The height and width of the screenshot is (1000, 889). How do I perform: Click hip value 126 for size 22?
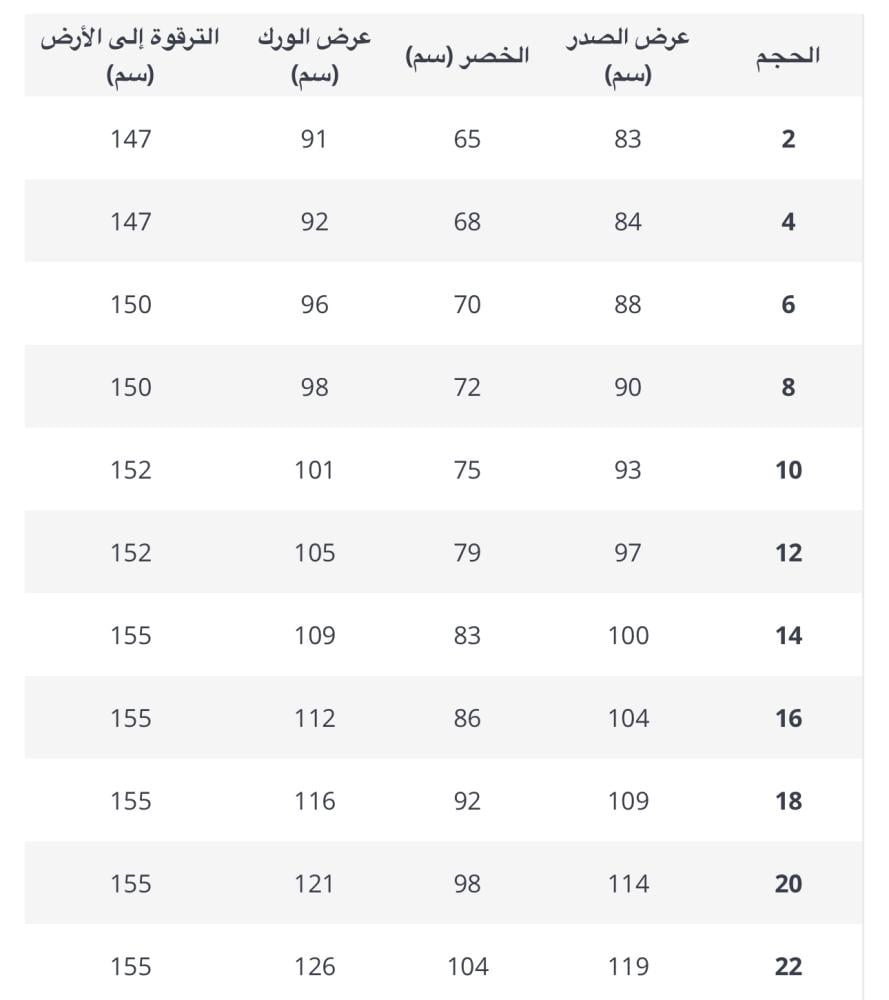tap(314, 967)
